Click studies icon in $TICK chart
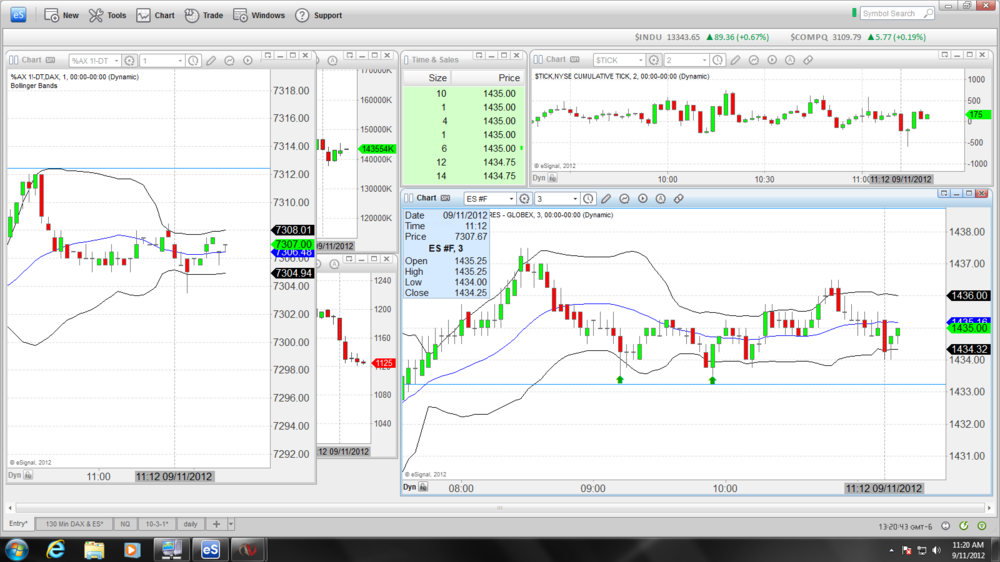Viewport: 1000px width, 562px height. (x=754, y=60)
